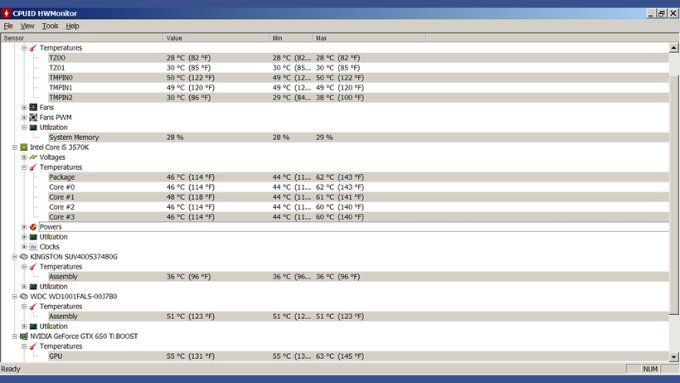Open the Help menu
Image resolution: width=680 pixels, height=383 pixels.
[72, 26]
